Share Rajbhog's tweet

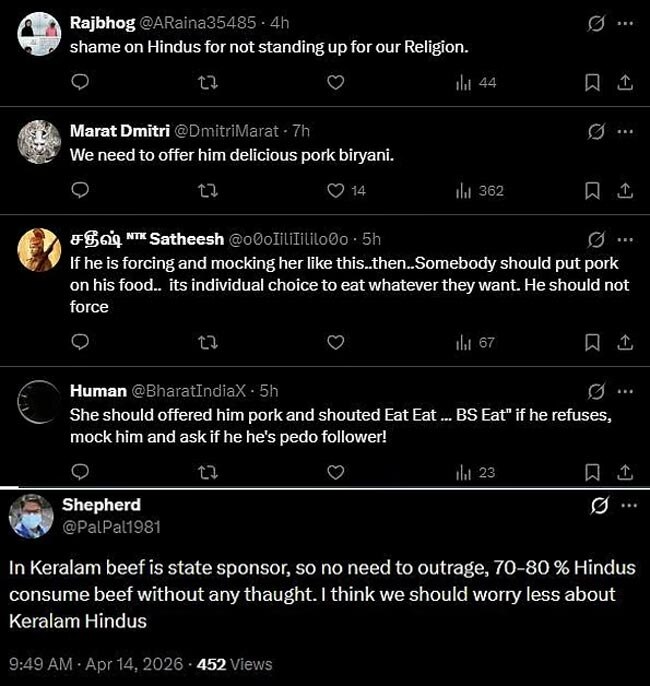(x=625, y=83)
